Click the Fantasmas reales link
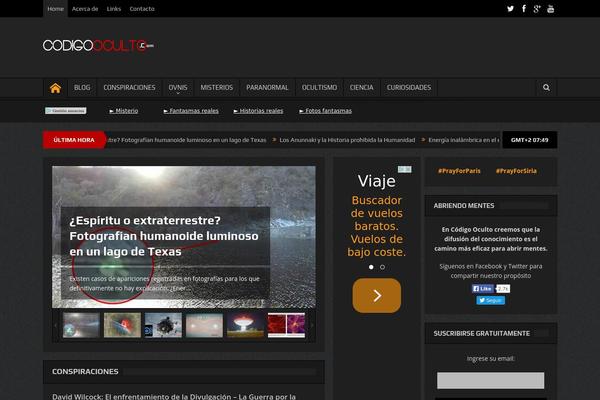600x400 pixels. (191, 111)
